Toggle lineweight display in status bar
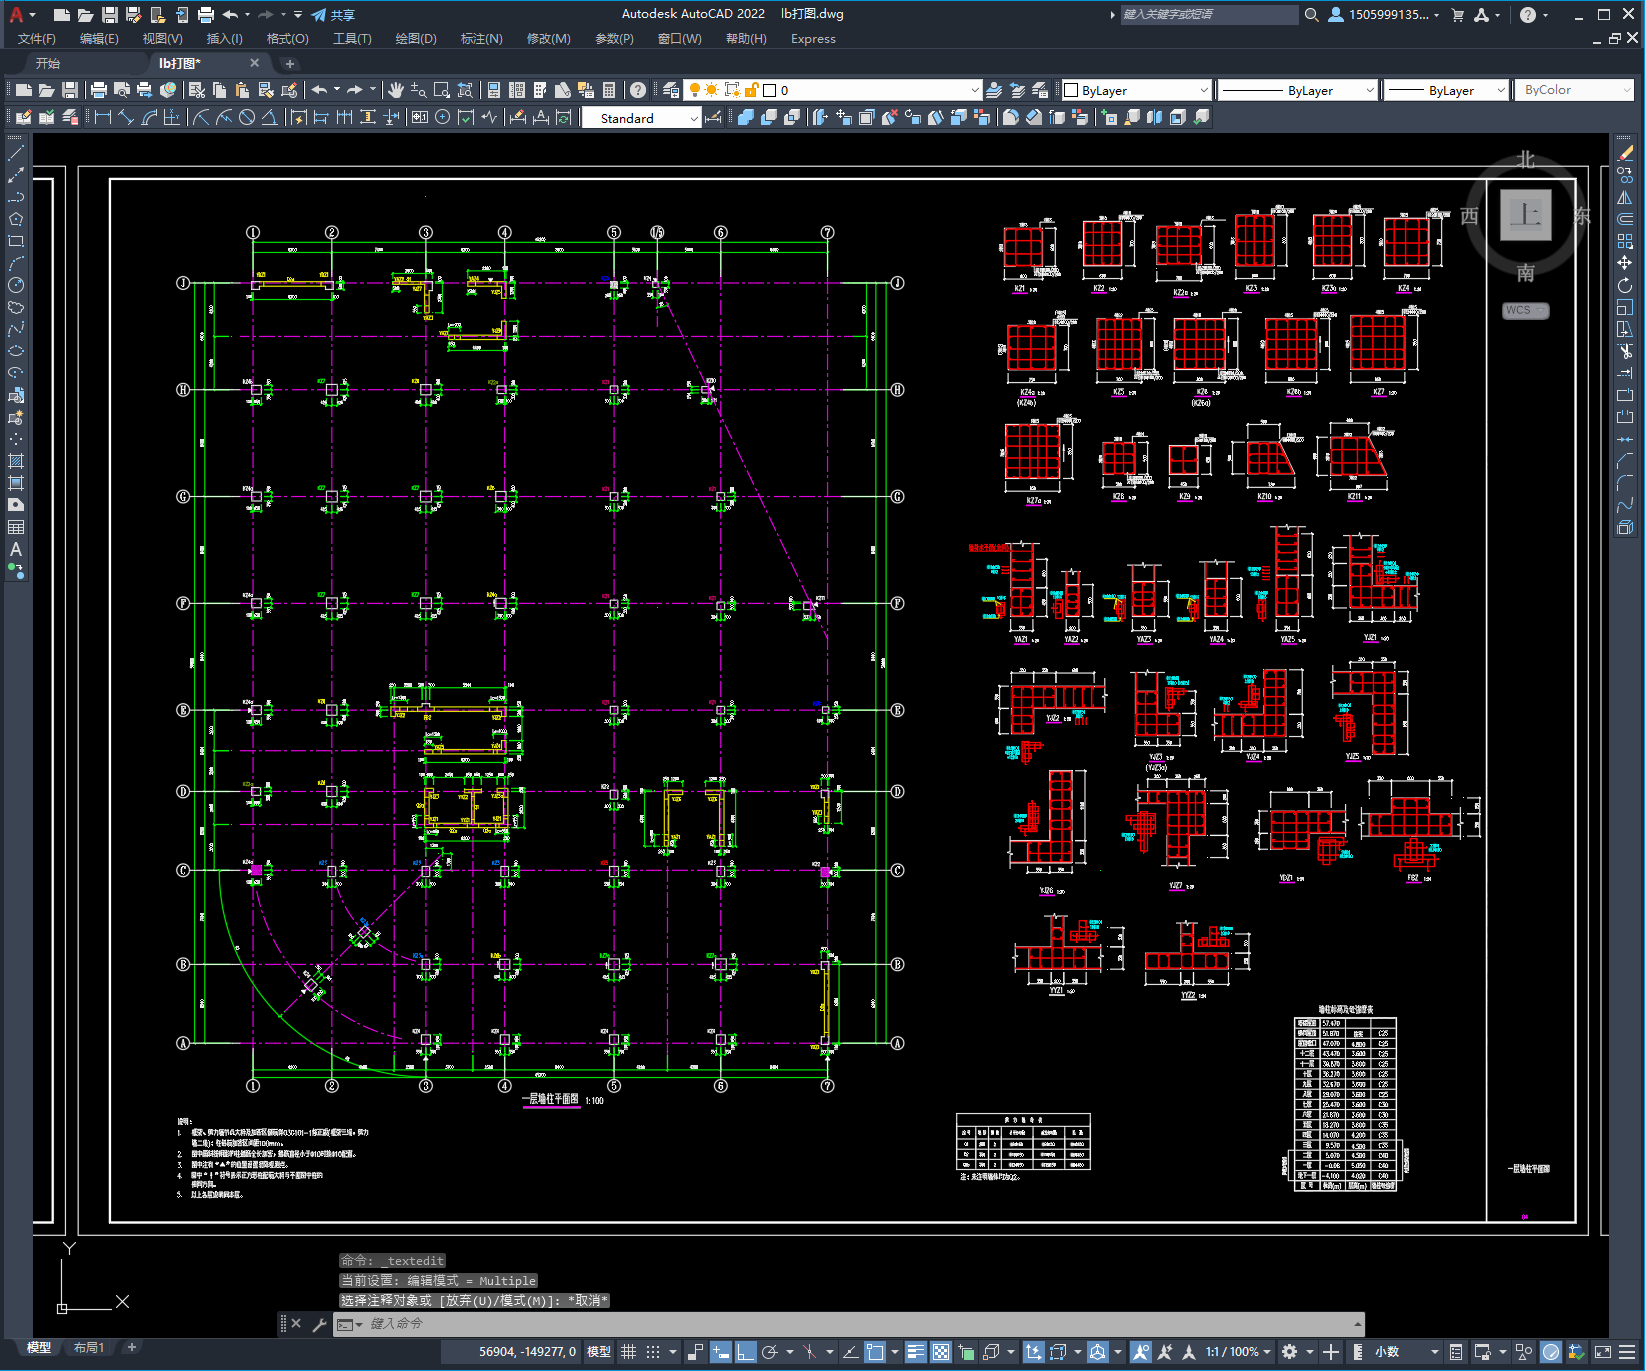 pos(916,1352)
